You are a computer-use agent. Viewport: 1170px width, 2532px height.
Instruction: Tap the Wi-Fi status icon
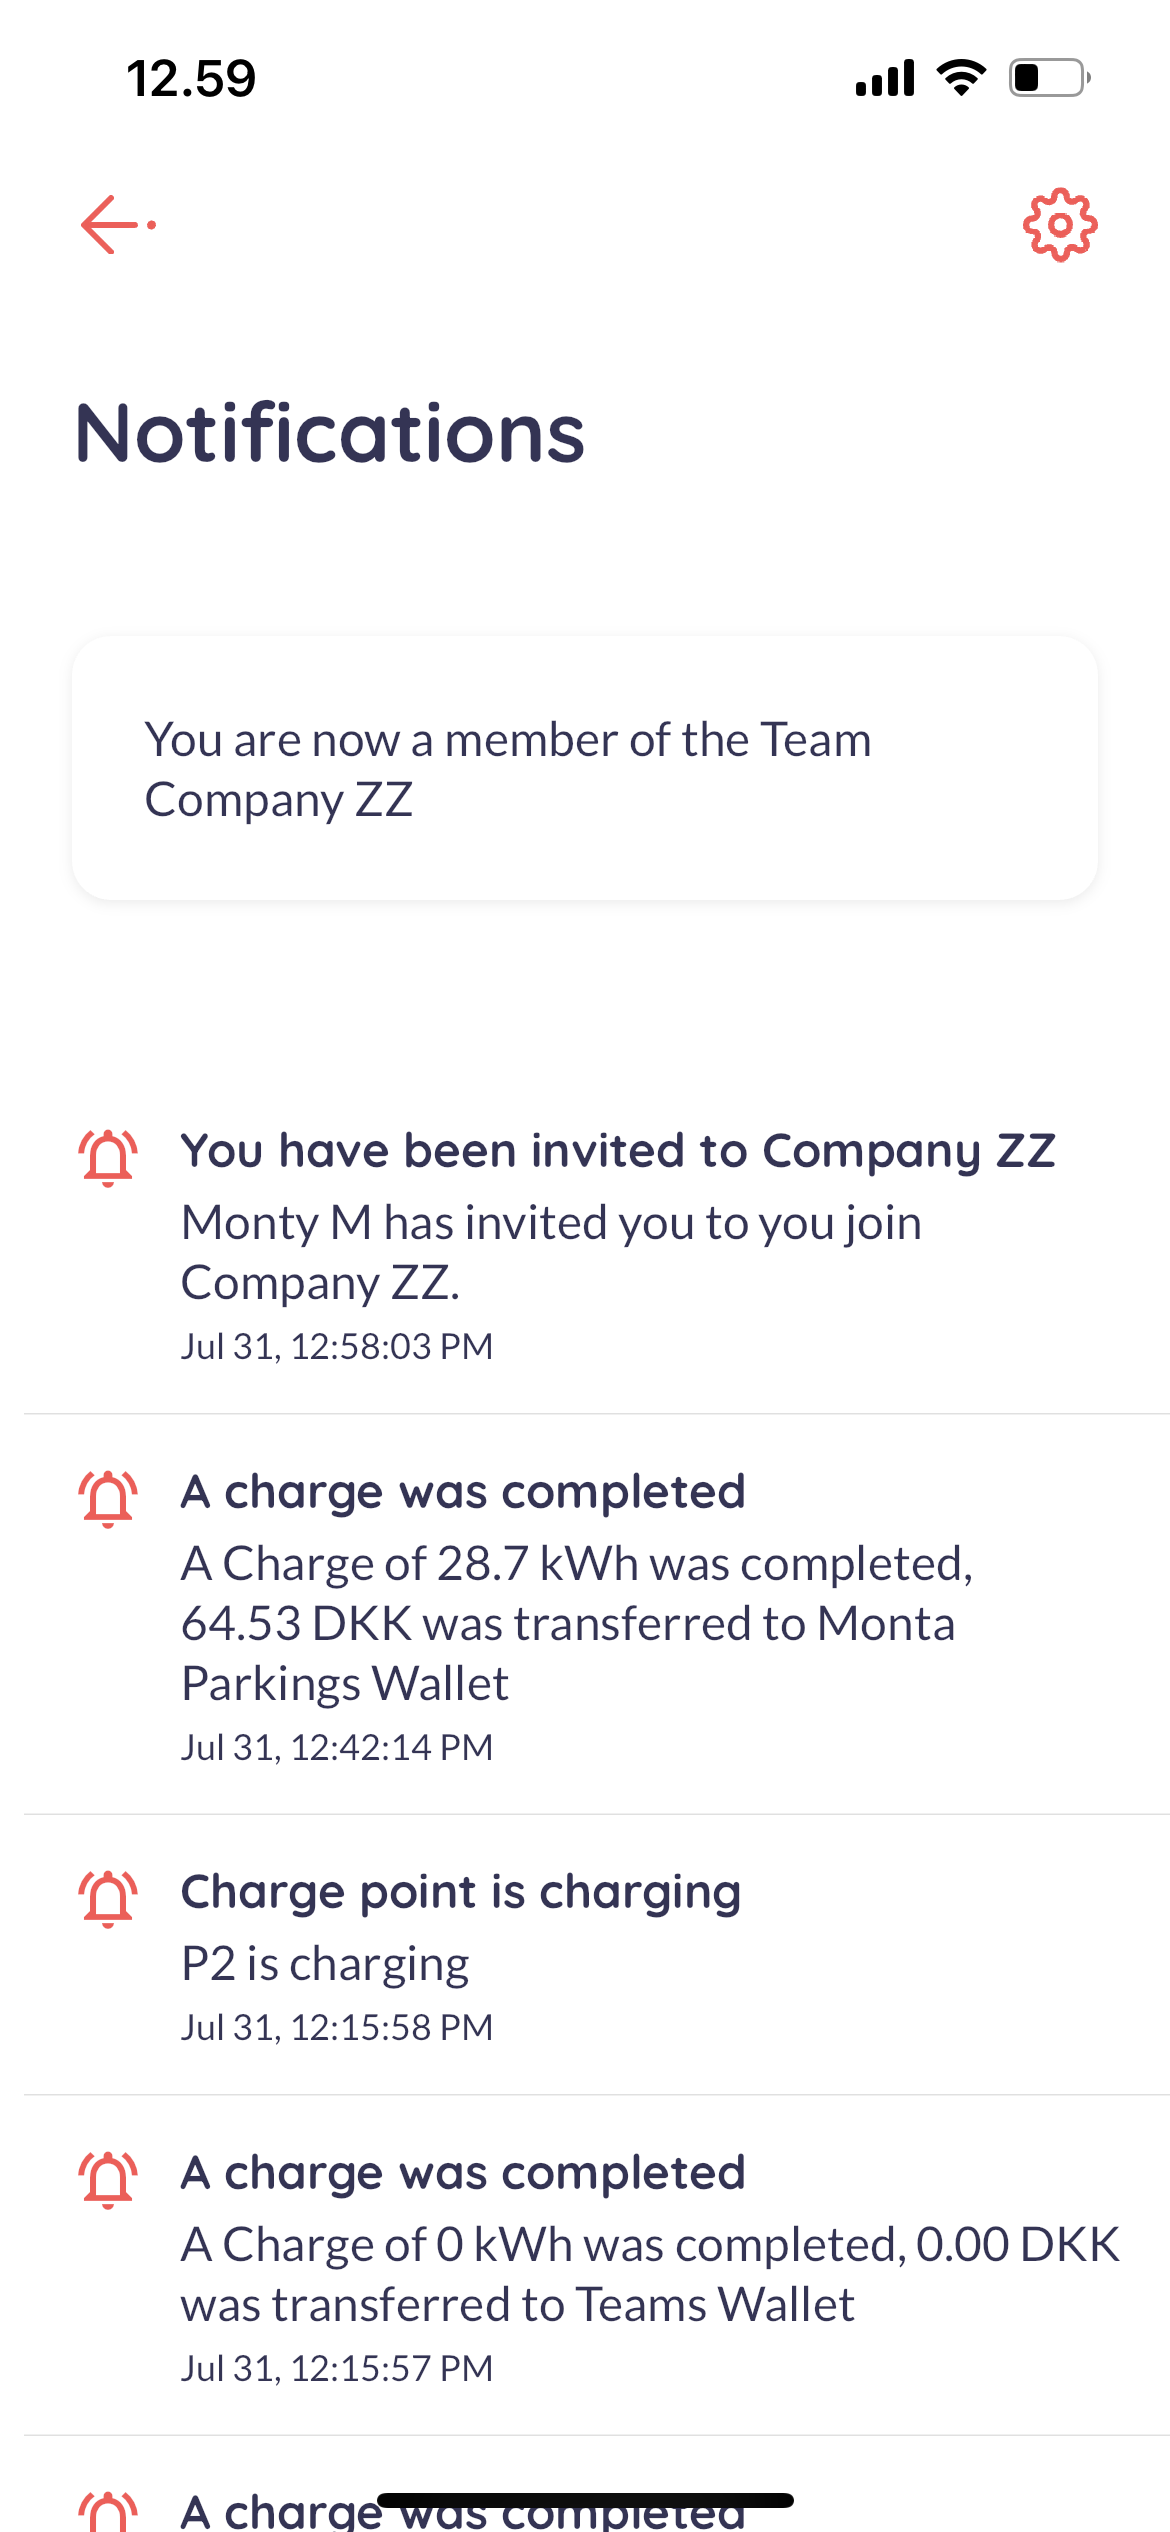point(961,78)
